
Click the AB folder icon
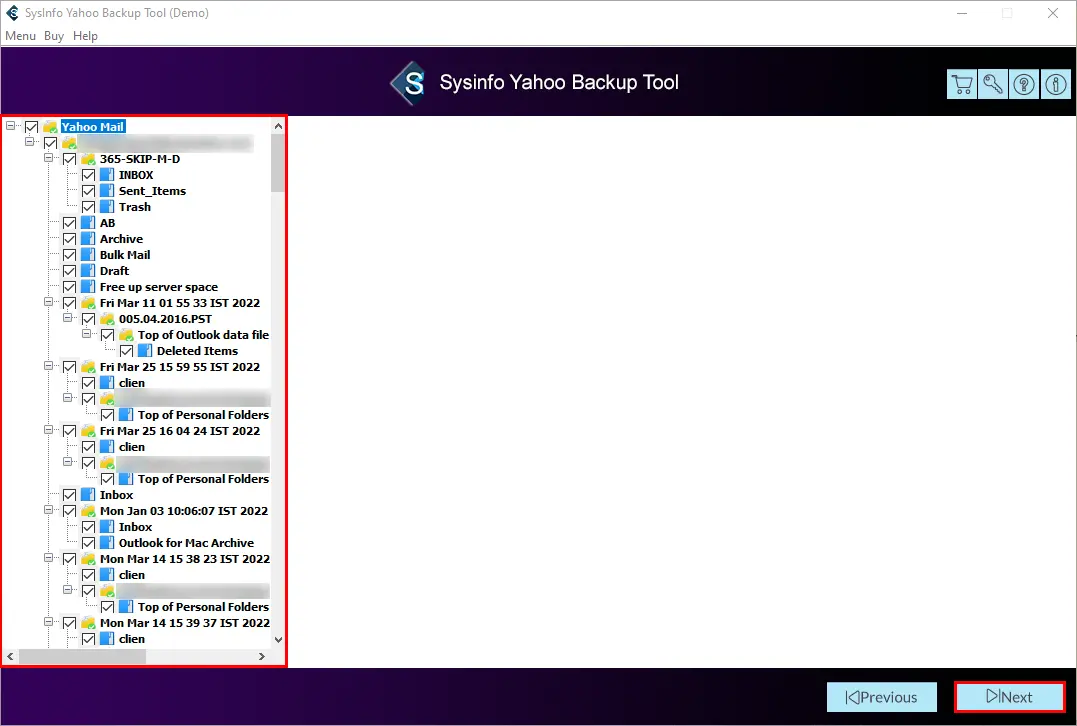tap(87, 223)
